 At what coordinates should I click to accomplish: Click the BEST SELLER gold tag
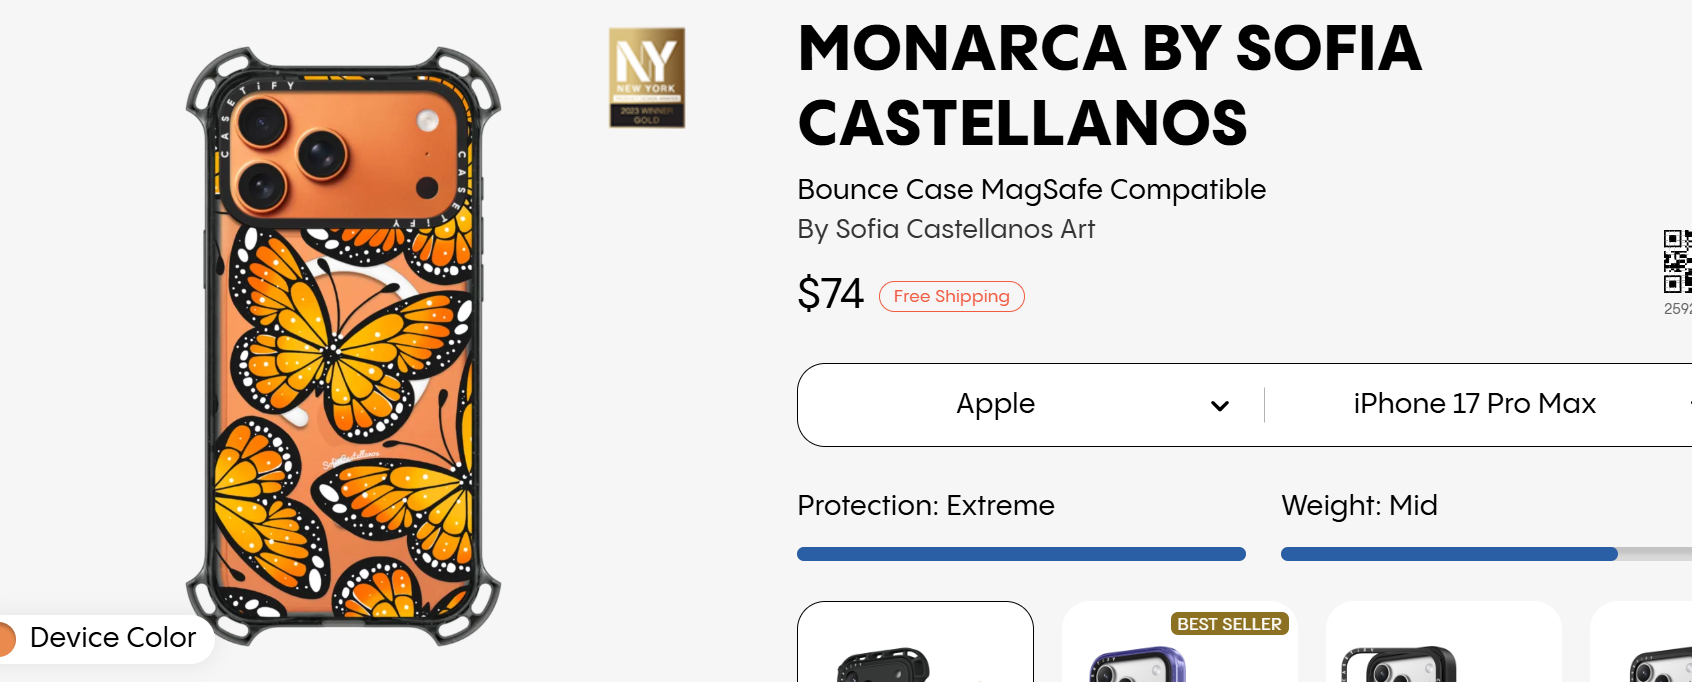(1229, 624)
